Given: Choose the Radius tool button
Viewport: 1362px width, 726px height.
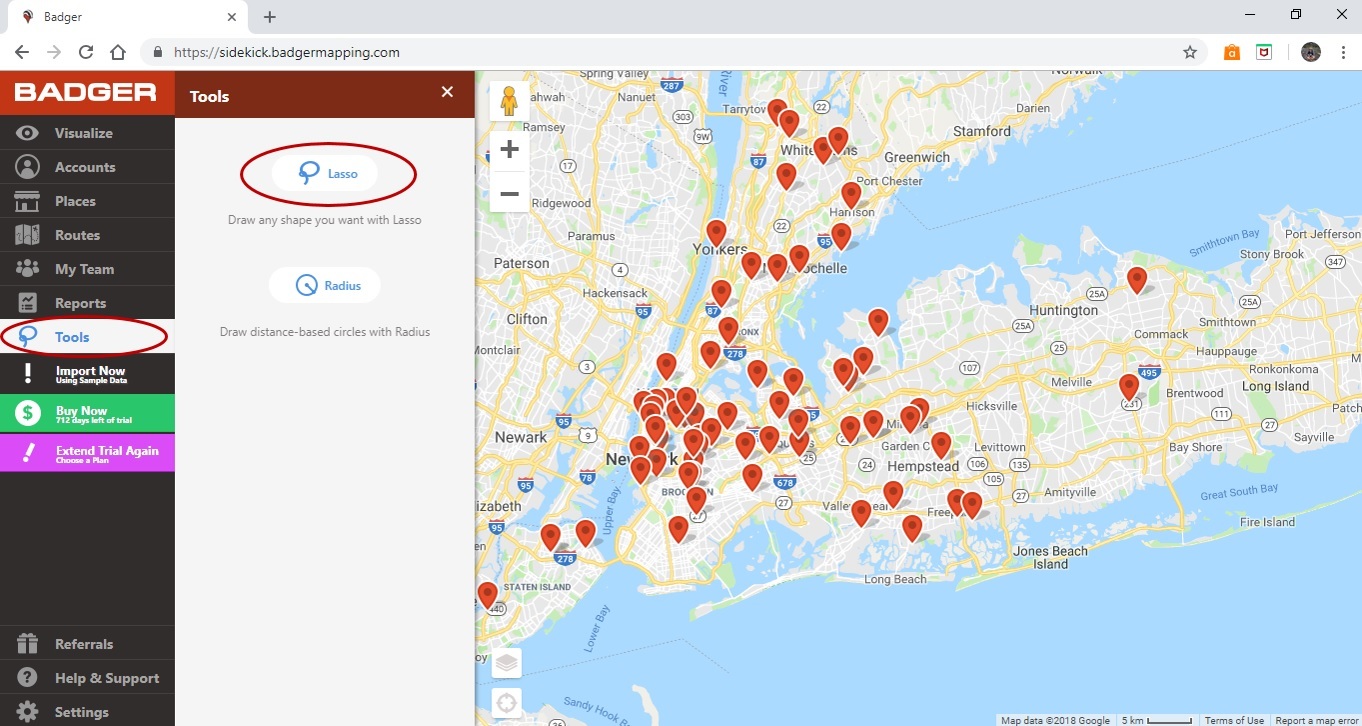Looking at the screenshot, I should [325, 286].
